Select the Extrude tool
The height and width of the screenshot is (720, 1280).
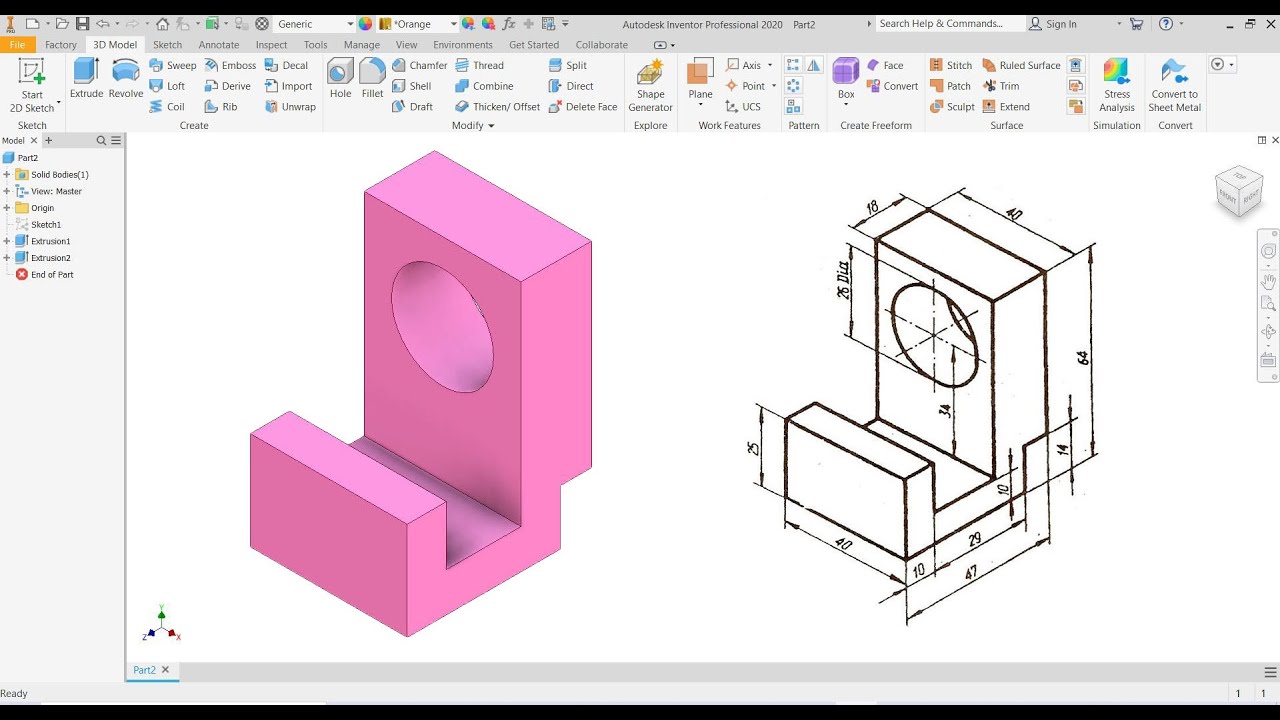point(87,79)
